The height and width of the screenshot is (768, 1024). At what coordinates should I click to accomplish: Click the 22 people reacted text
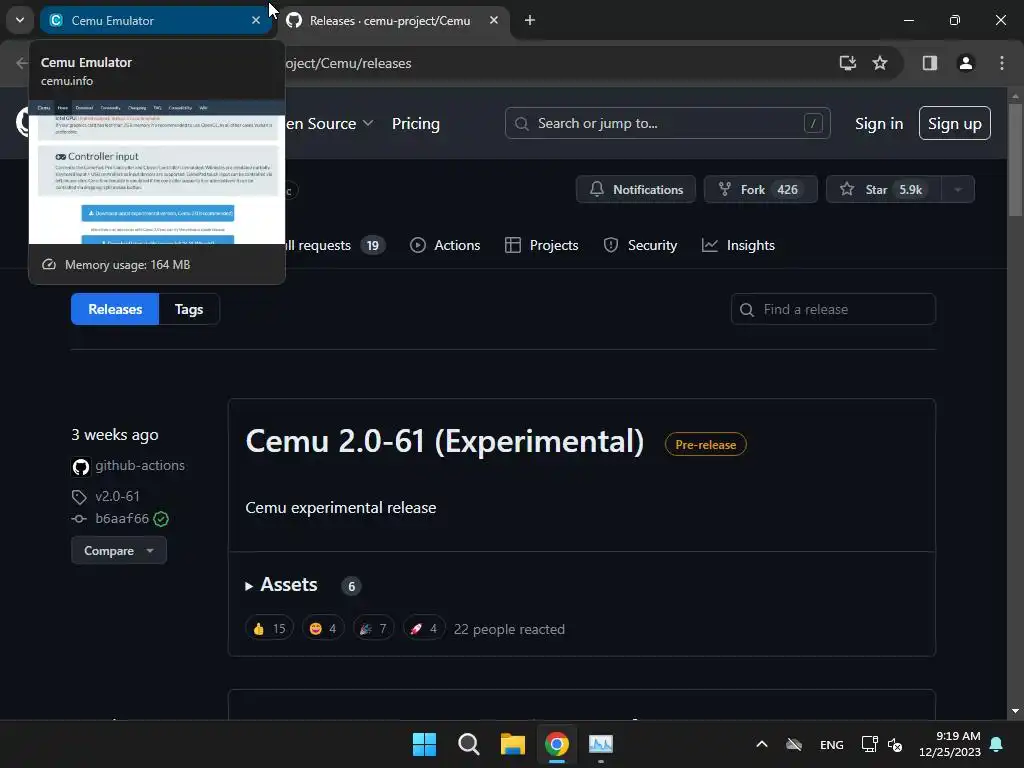509,630
